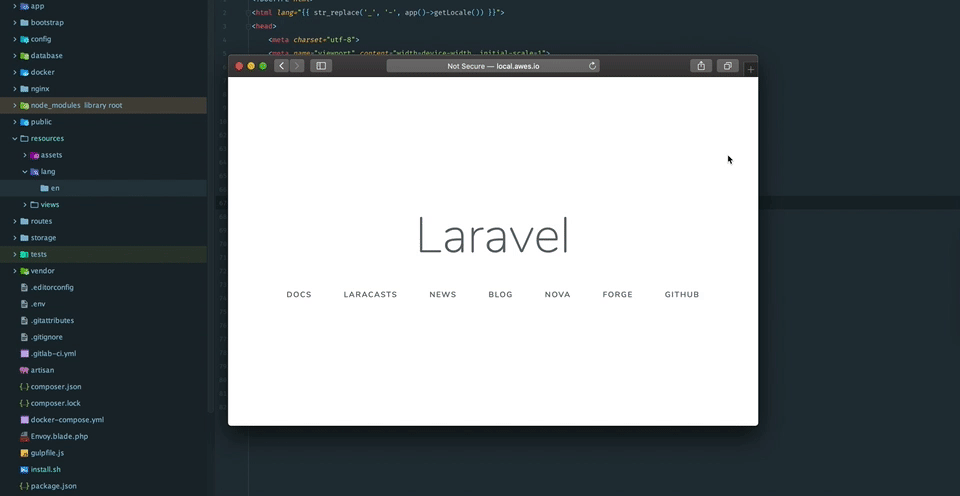Open the FORGE link
Viewport: 960px width, 496px height.
coord(617,295)
